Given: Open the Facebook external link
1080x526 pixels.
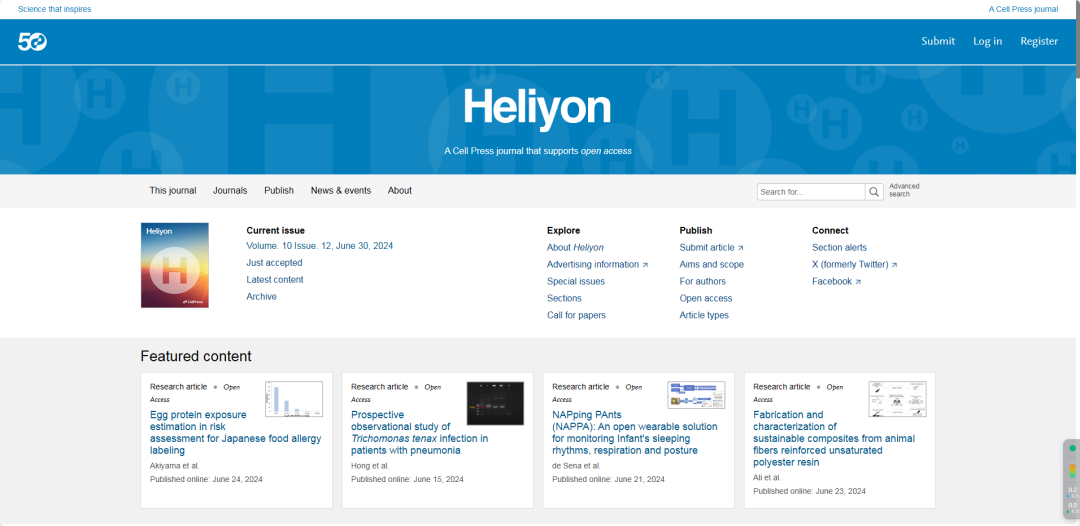Looking at the screenshot, I should click(836, 282).
